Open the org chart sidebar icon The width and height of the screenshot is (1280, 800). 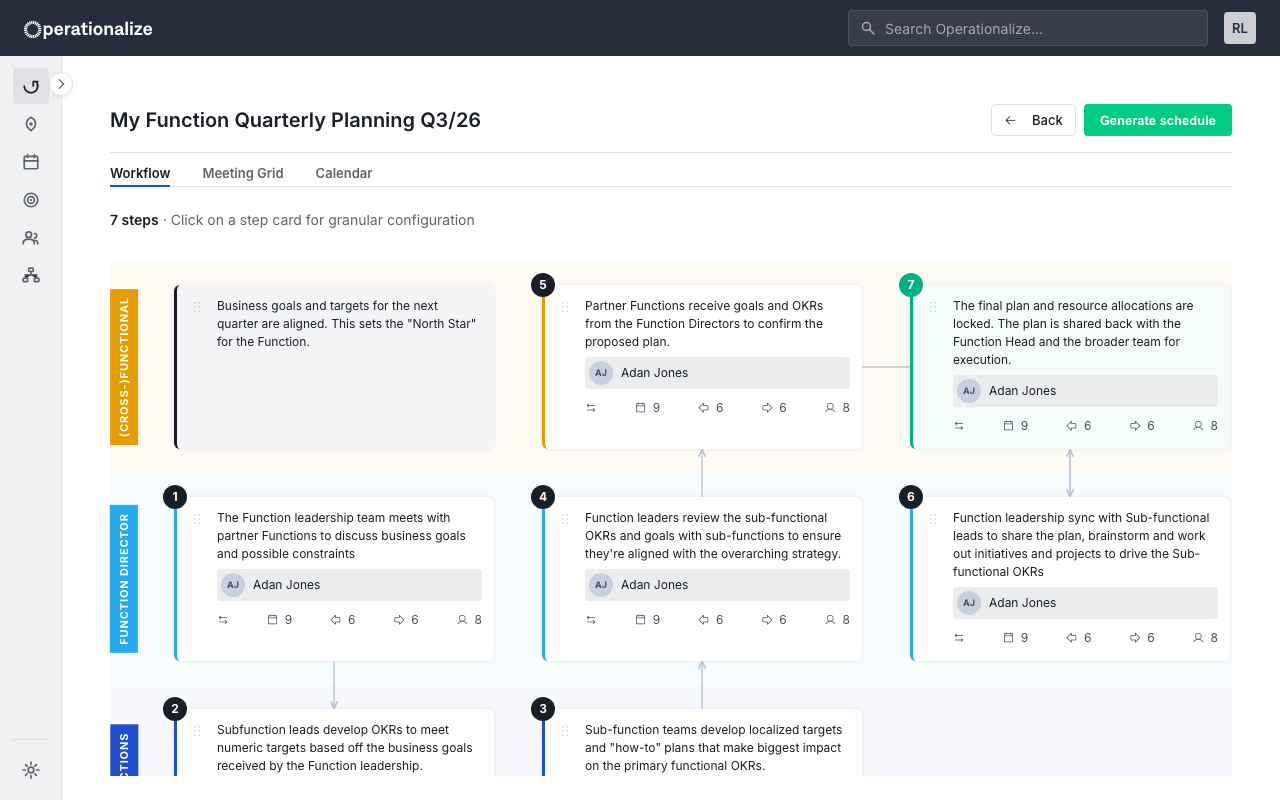point(31,275)
